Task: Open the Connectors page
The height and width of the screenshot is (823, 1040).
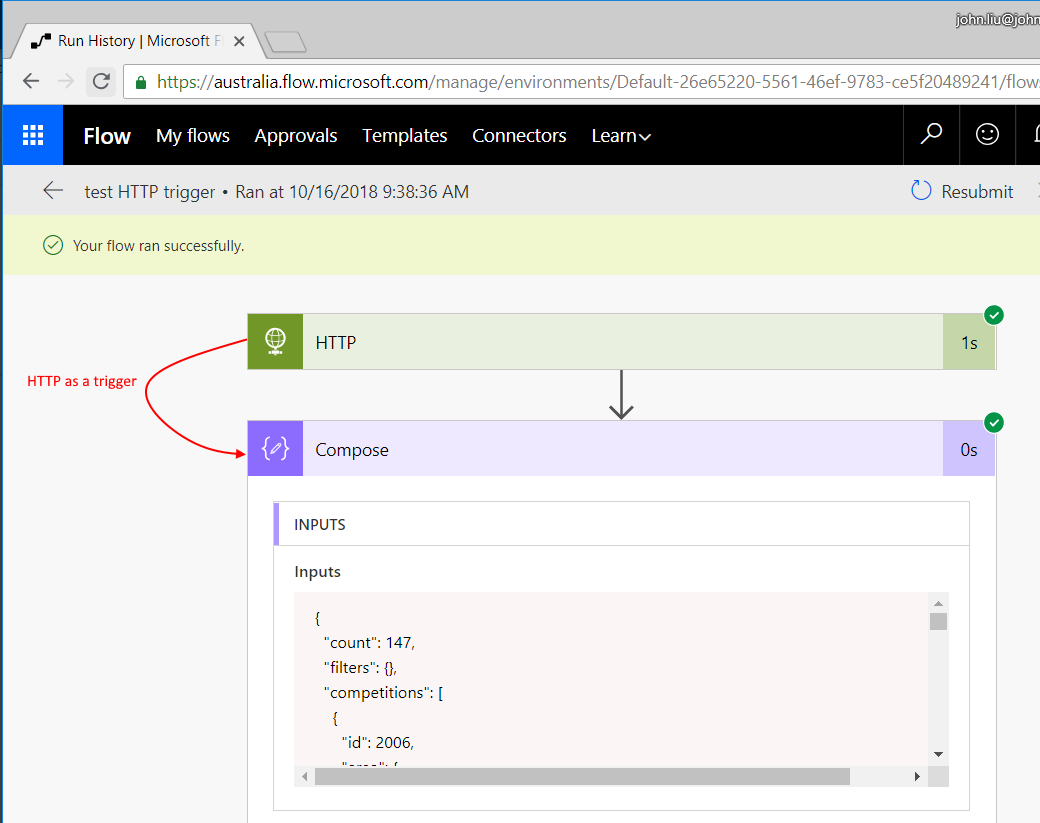Action: (519, 136)
